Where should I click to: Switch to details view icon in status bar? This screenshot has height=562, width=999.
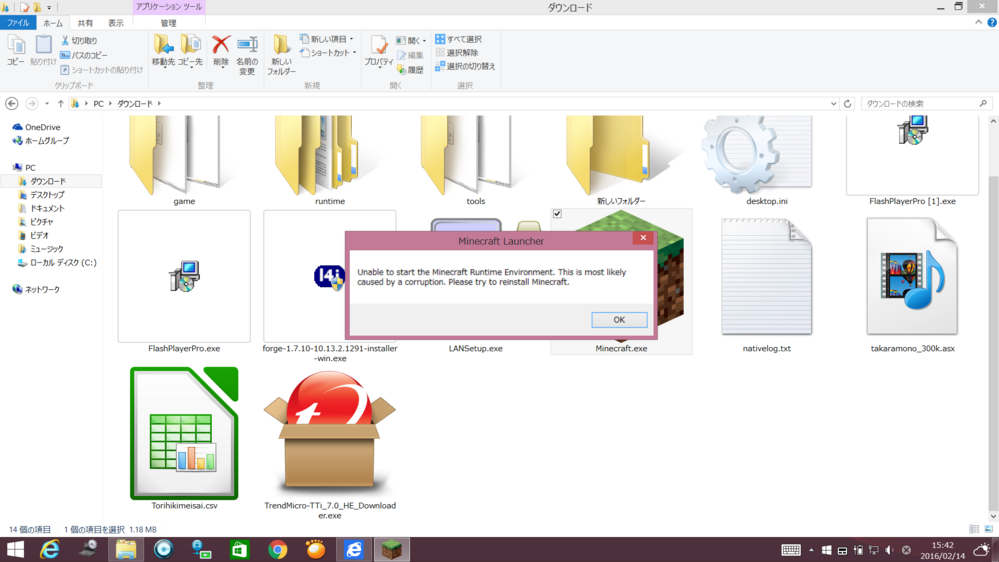point(974,529)
